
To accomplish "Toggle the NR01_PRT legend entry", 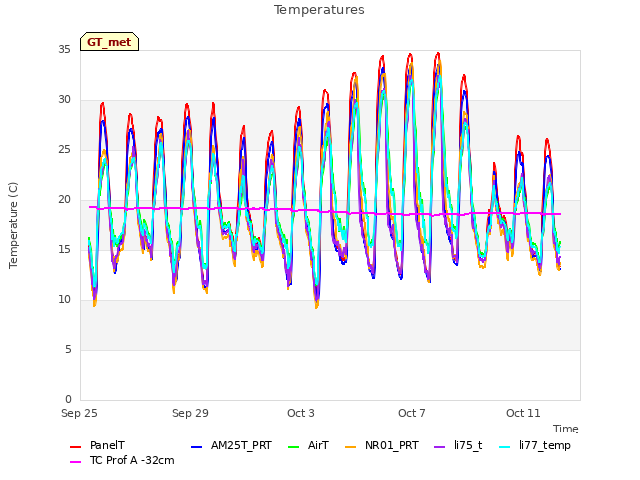I will pyautogui.click(x=382, y=445).
